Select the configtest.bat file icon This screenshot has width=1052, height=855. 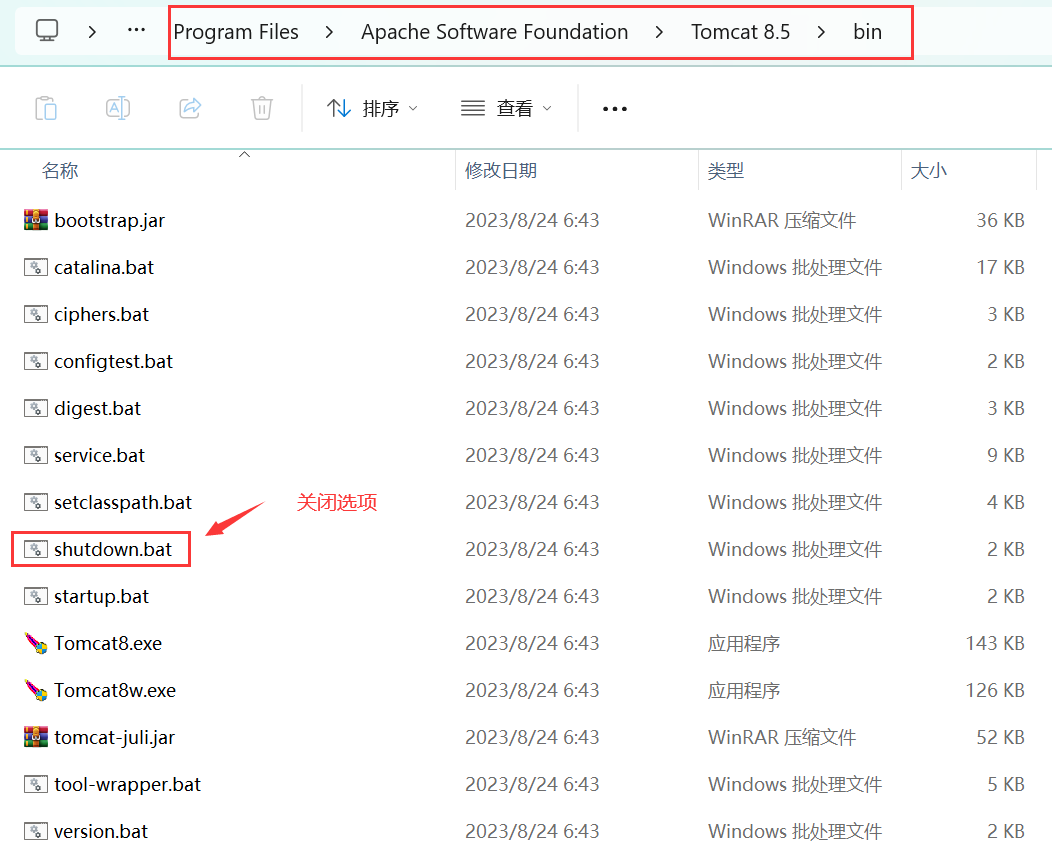tap(36, 361)
